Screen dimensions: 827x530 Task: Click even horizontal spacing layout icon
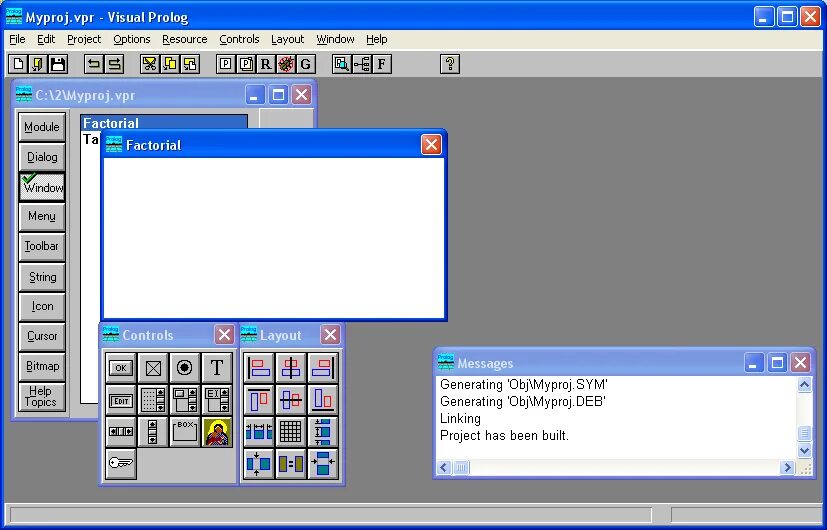(x=259, y=432)
